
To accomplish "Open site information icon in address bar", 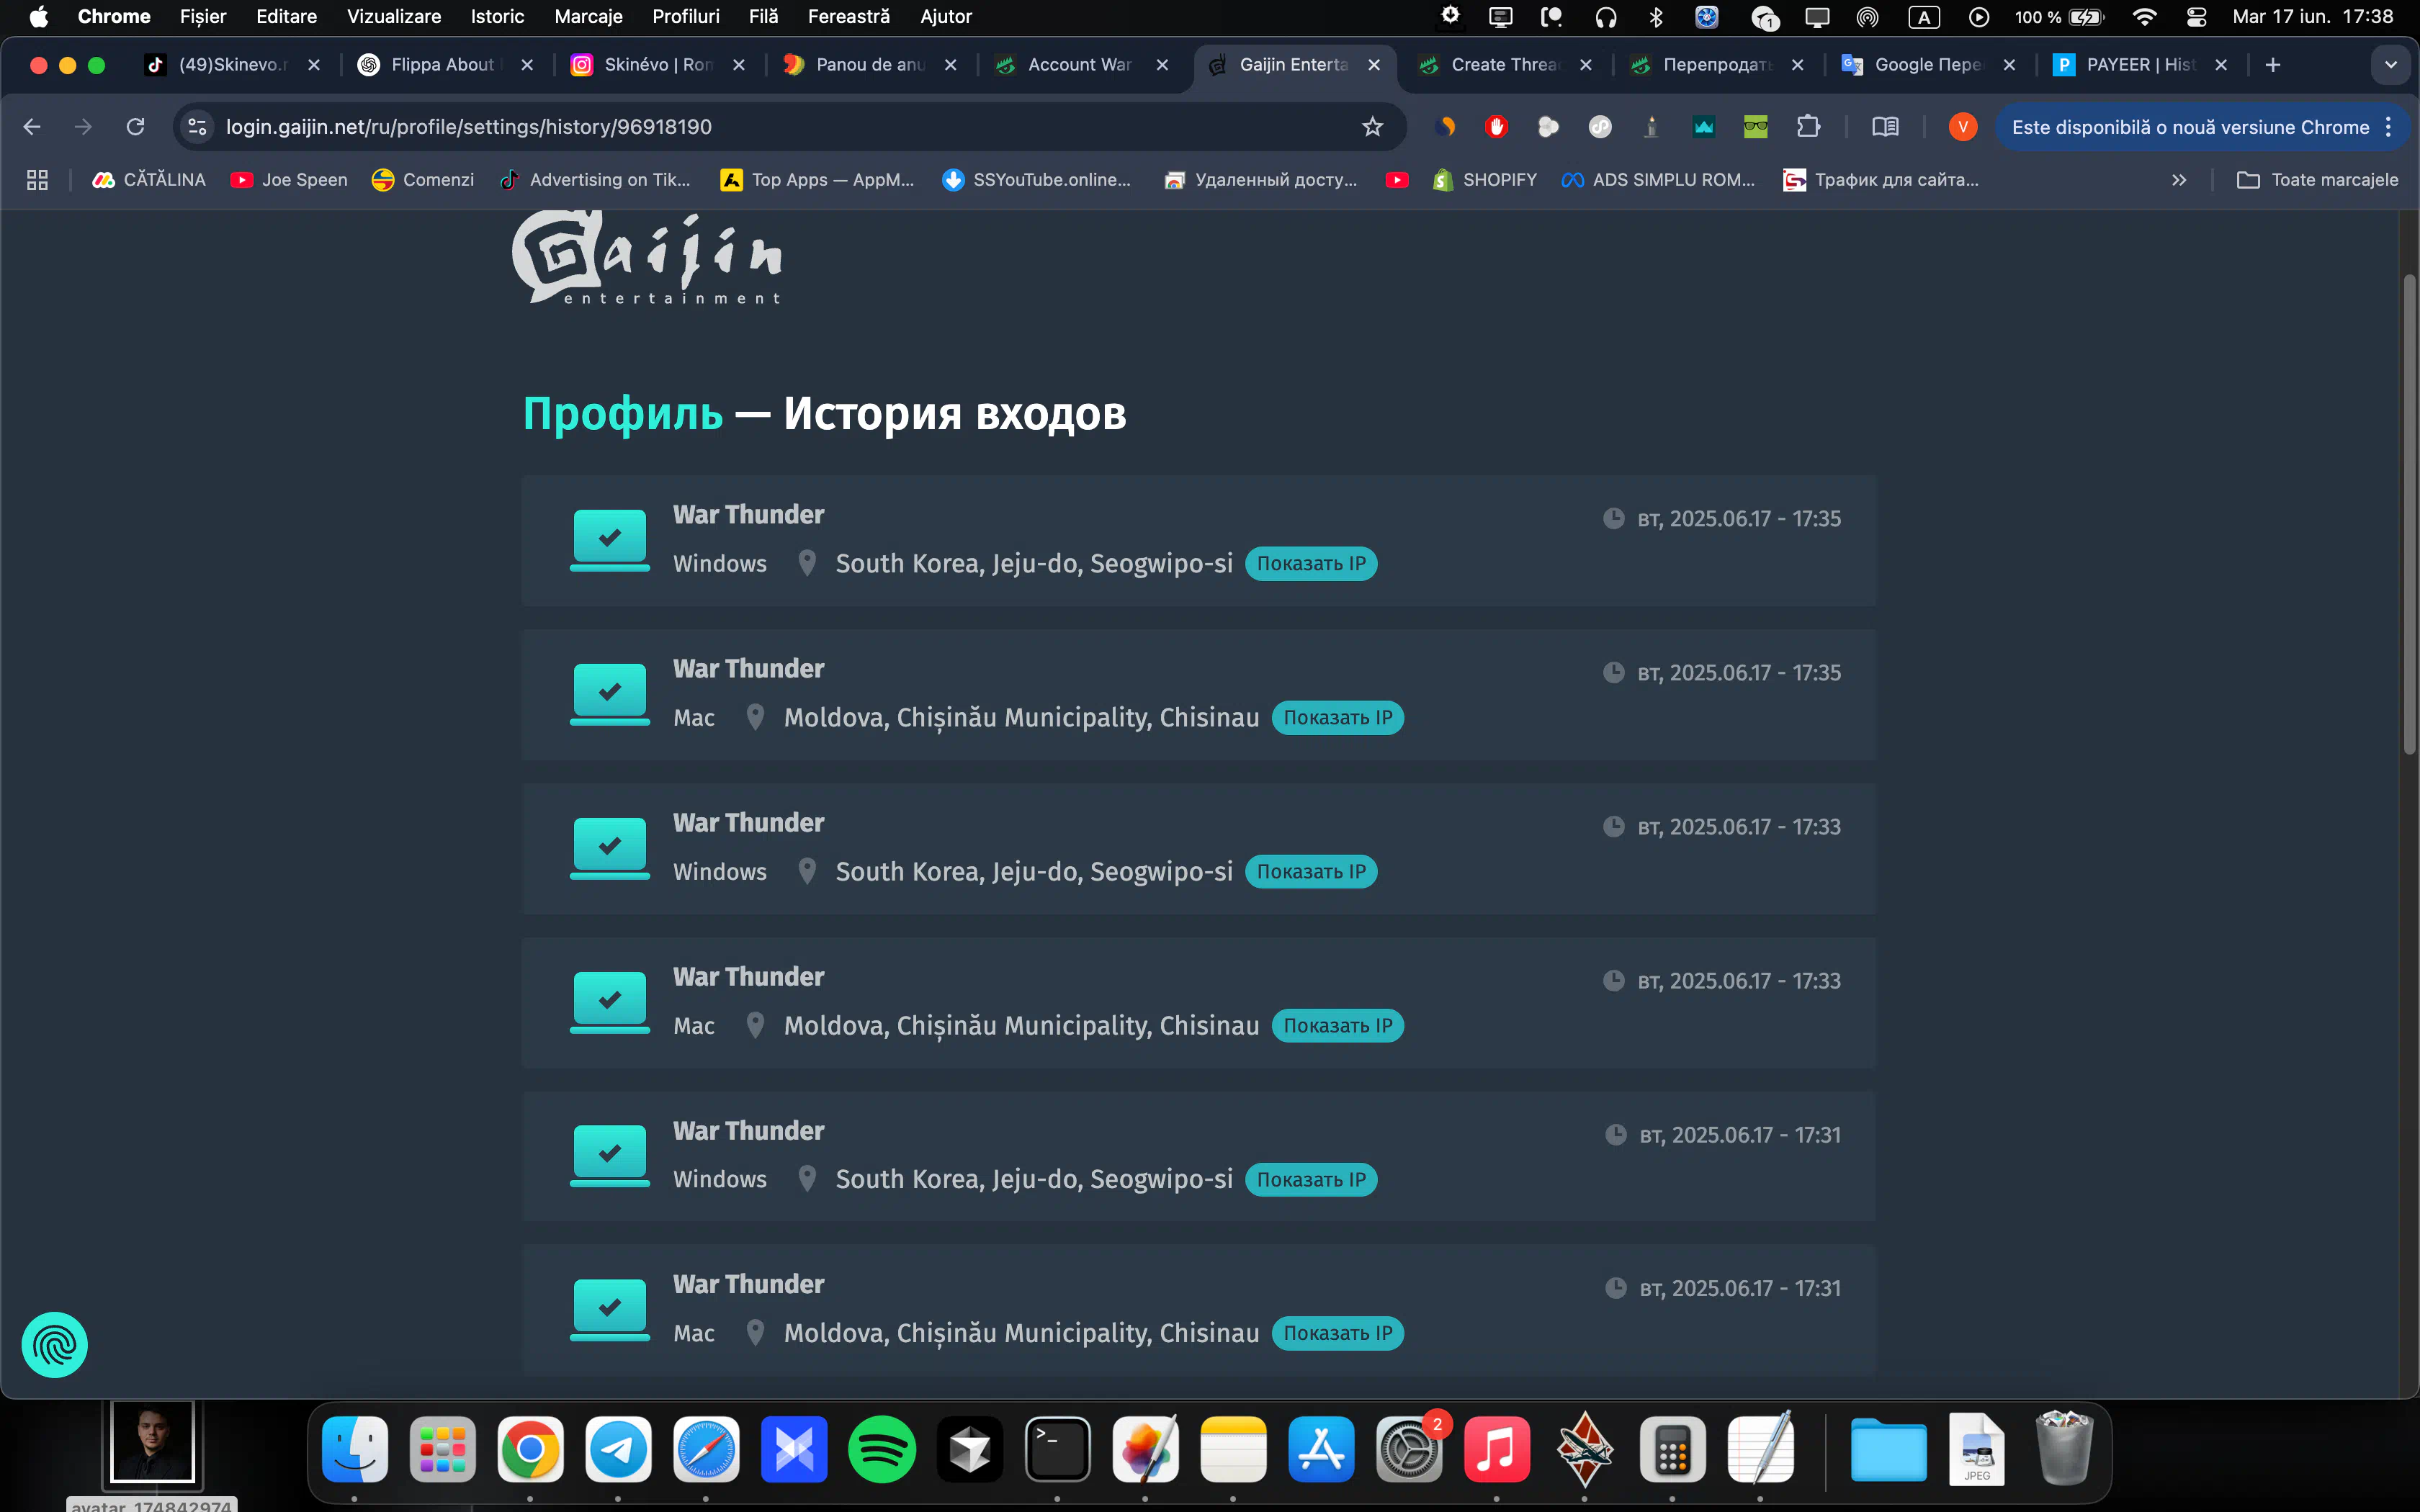I will pyautogui.click(x=197, y=127).
